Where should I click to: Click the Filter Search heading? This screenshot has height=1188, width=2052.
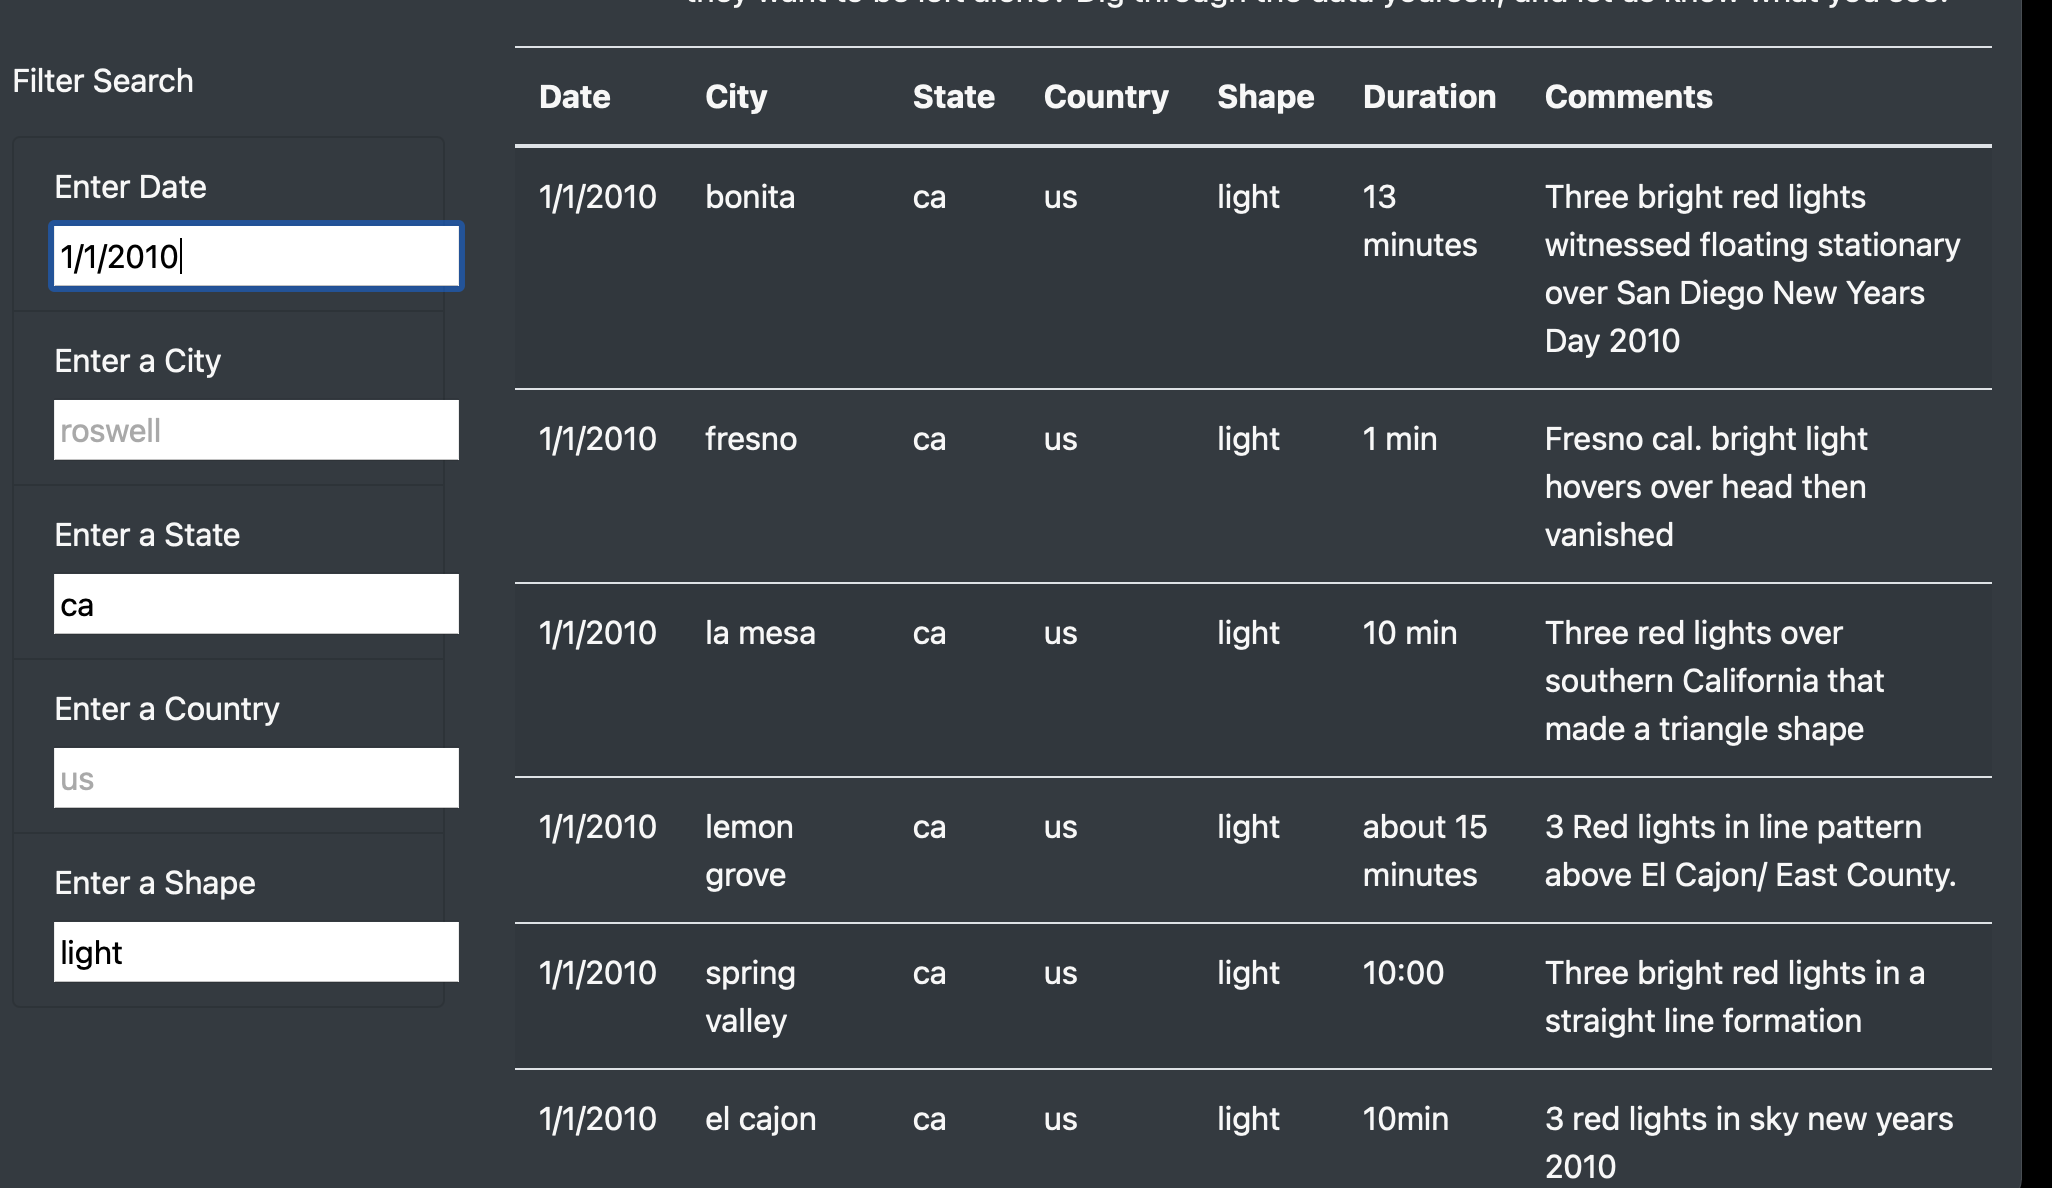[x=103, y=81]
